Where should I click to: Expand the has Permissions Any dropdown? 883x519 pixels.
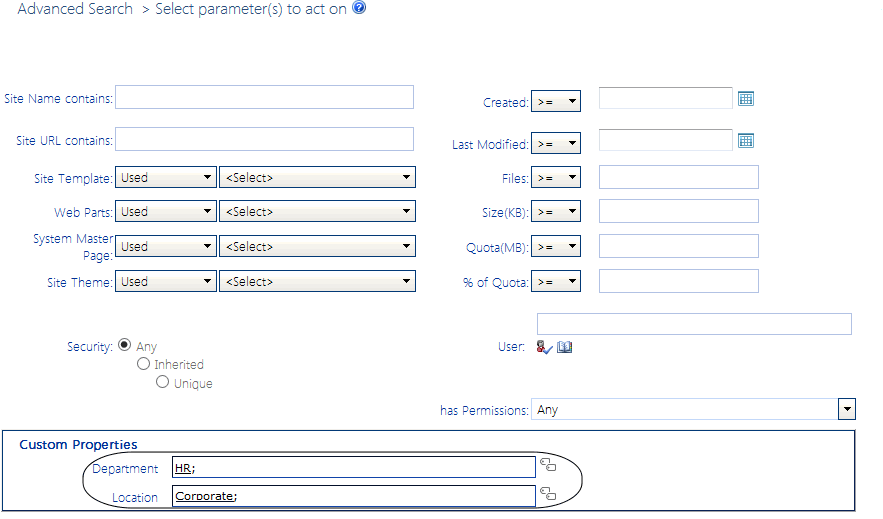click(694, 409)
